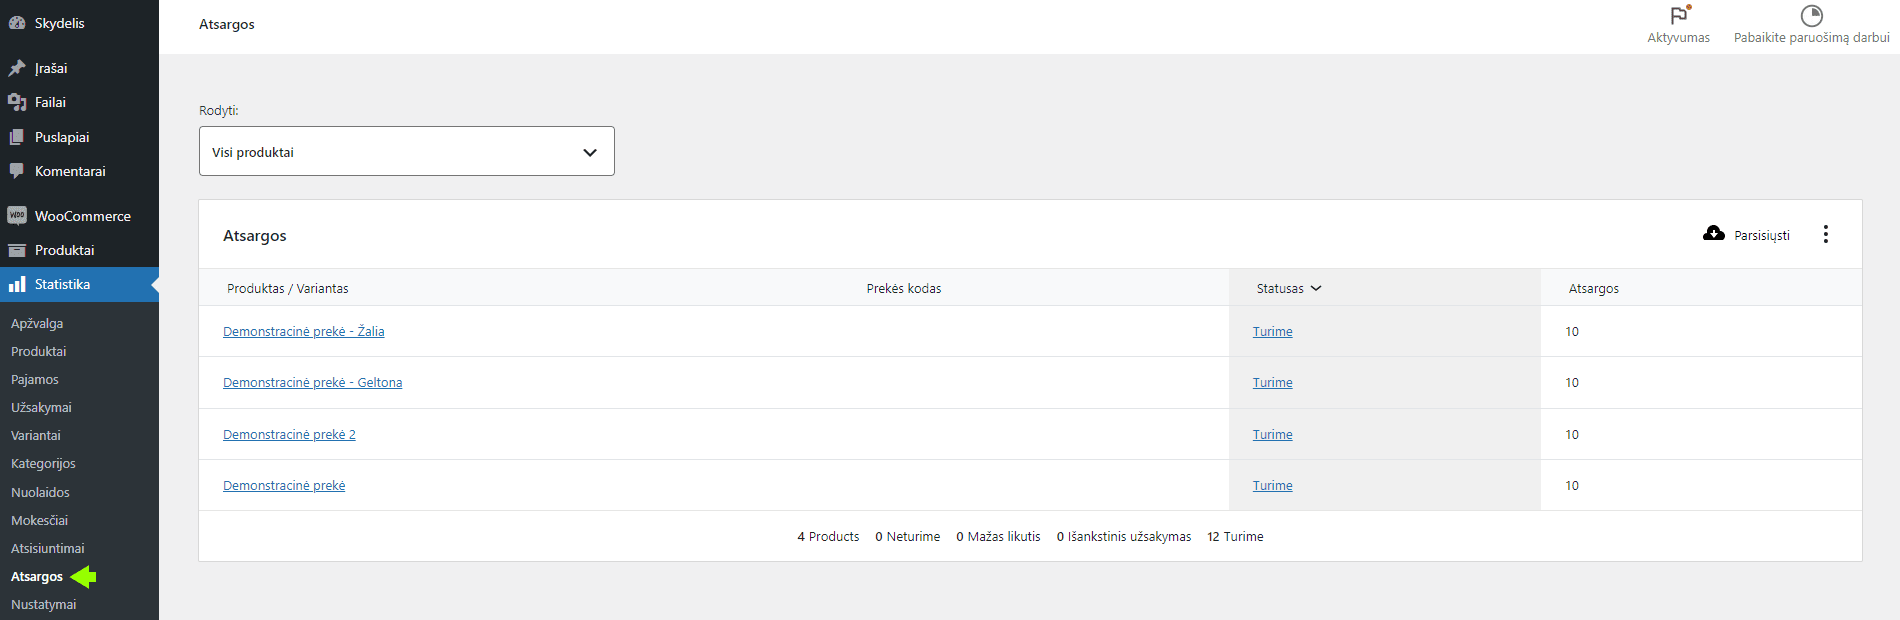Open Apžvalga statistics overview
1900x620 pixels.
point(37,323)
